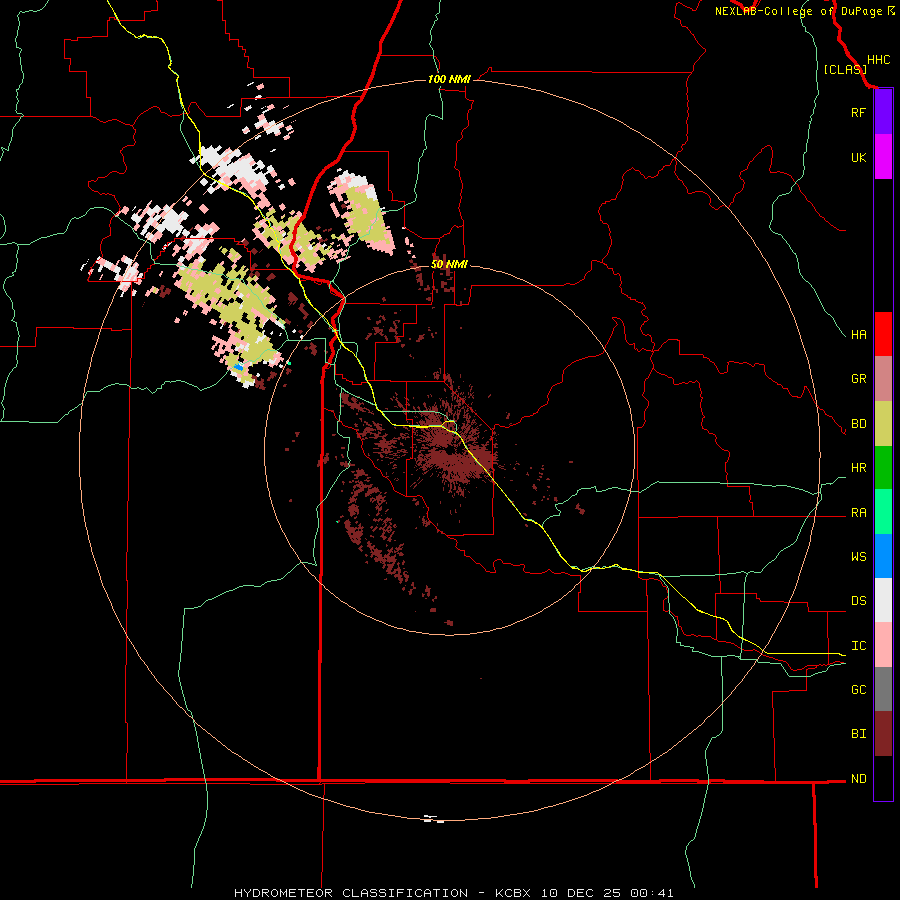Viewport: 900px width, 900px height.
Task: Click the DS legend label
Action: [x=858, y=601]
